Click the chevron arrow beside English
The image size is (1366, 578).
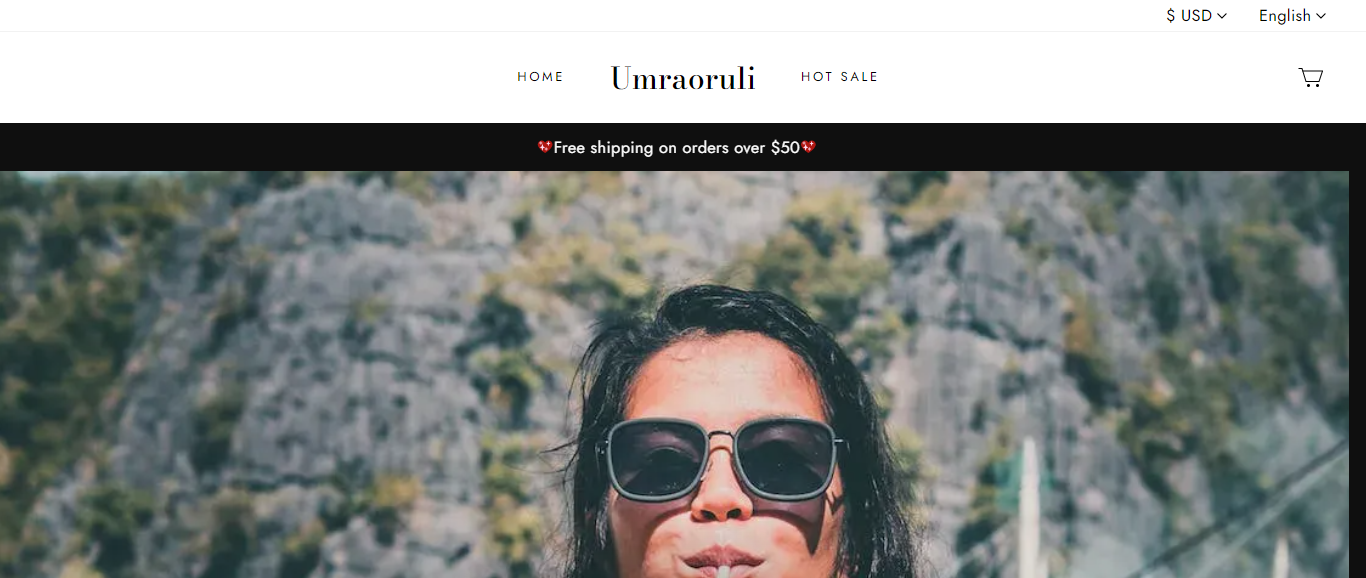(1321, 16)
